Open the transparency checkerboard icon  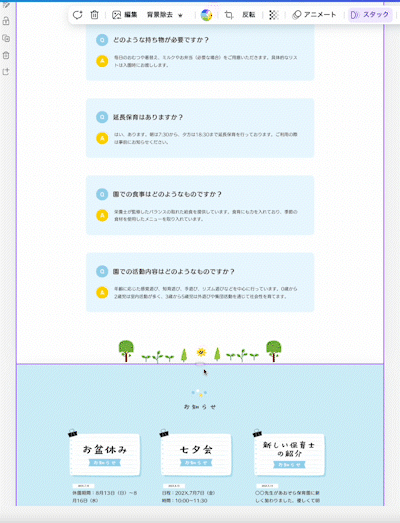(x=274, y=15)
